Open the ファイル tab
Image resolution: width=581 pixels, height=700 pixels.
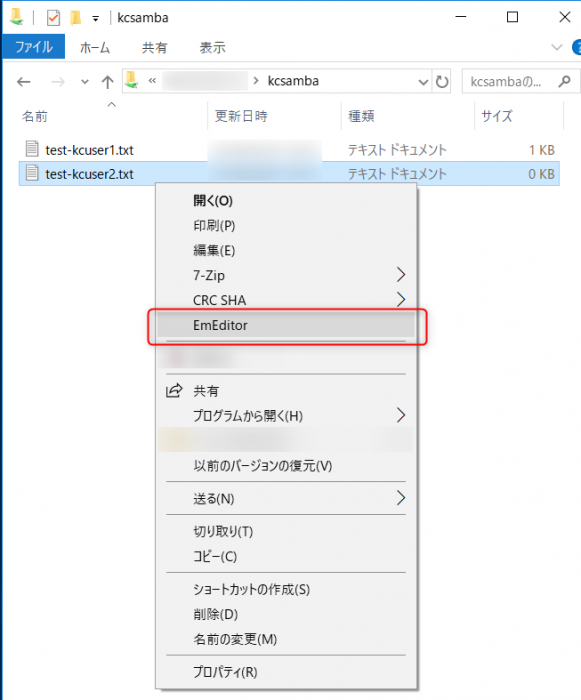click(34, 47)
